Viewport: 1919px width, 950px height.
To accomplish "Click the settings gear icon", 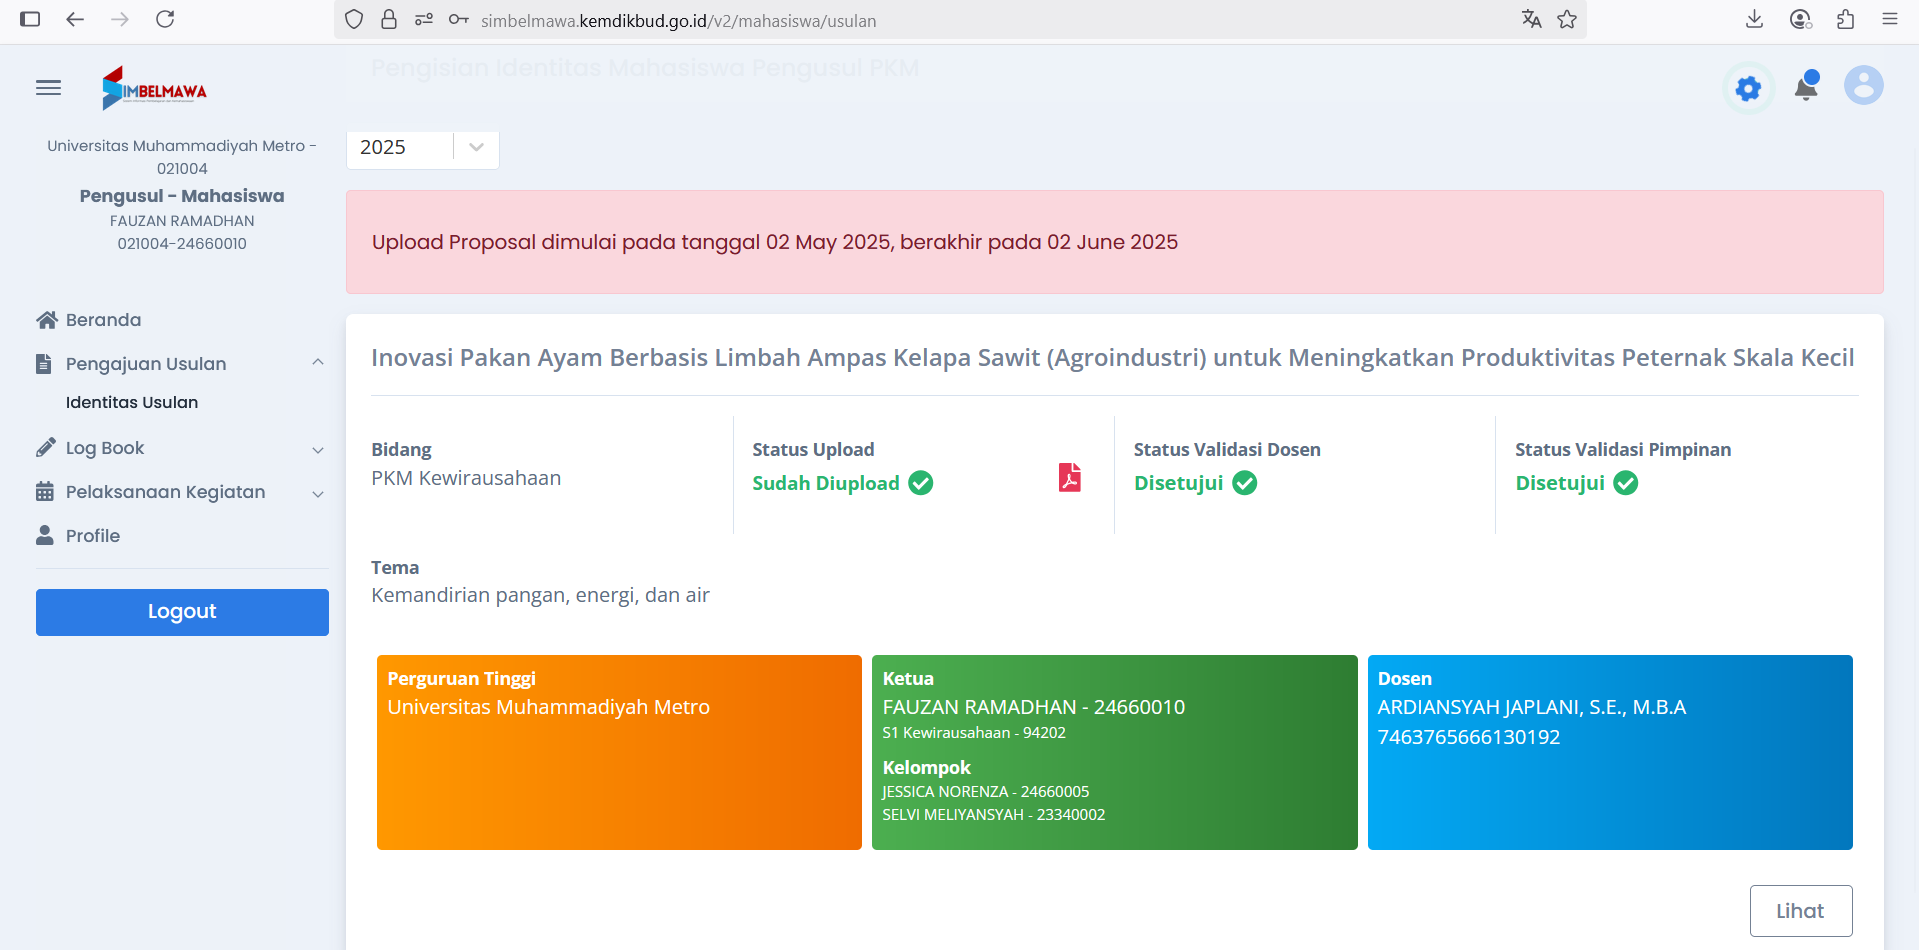I will point(1748,89).
